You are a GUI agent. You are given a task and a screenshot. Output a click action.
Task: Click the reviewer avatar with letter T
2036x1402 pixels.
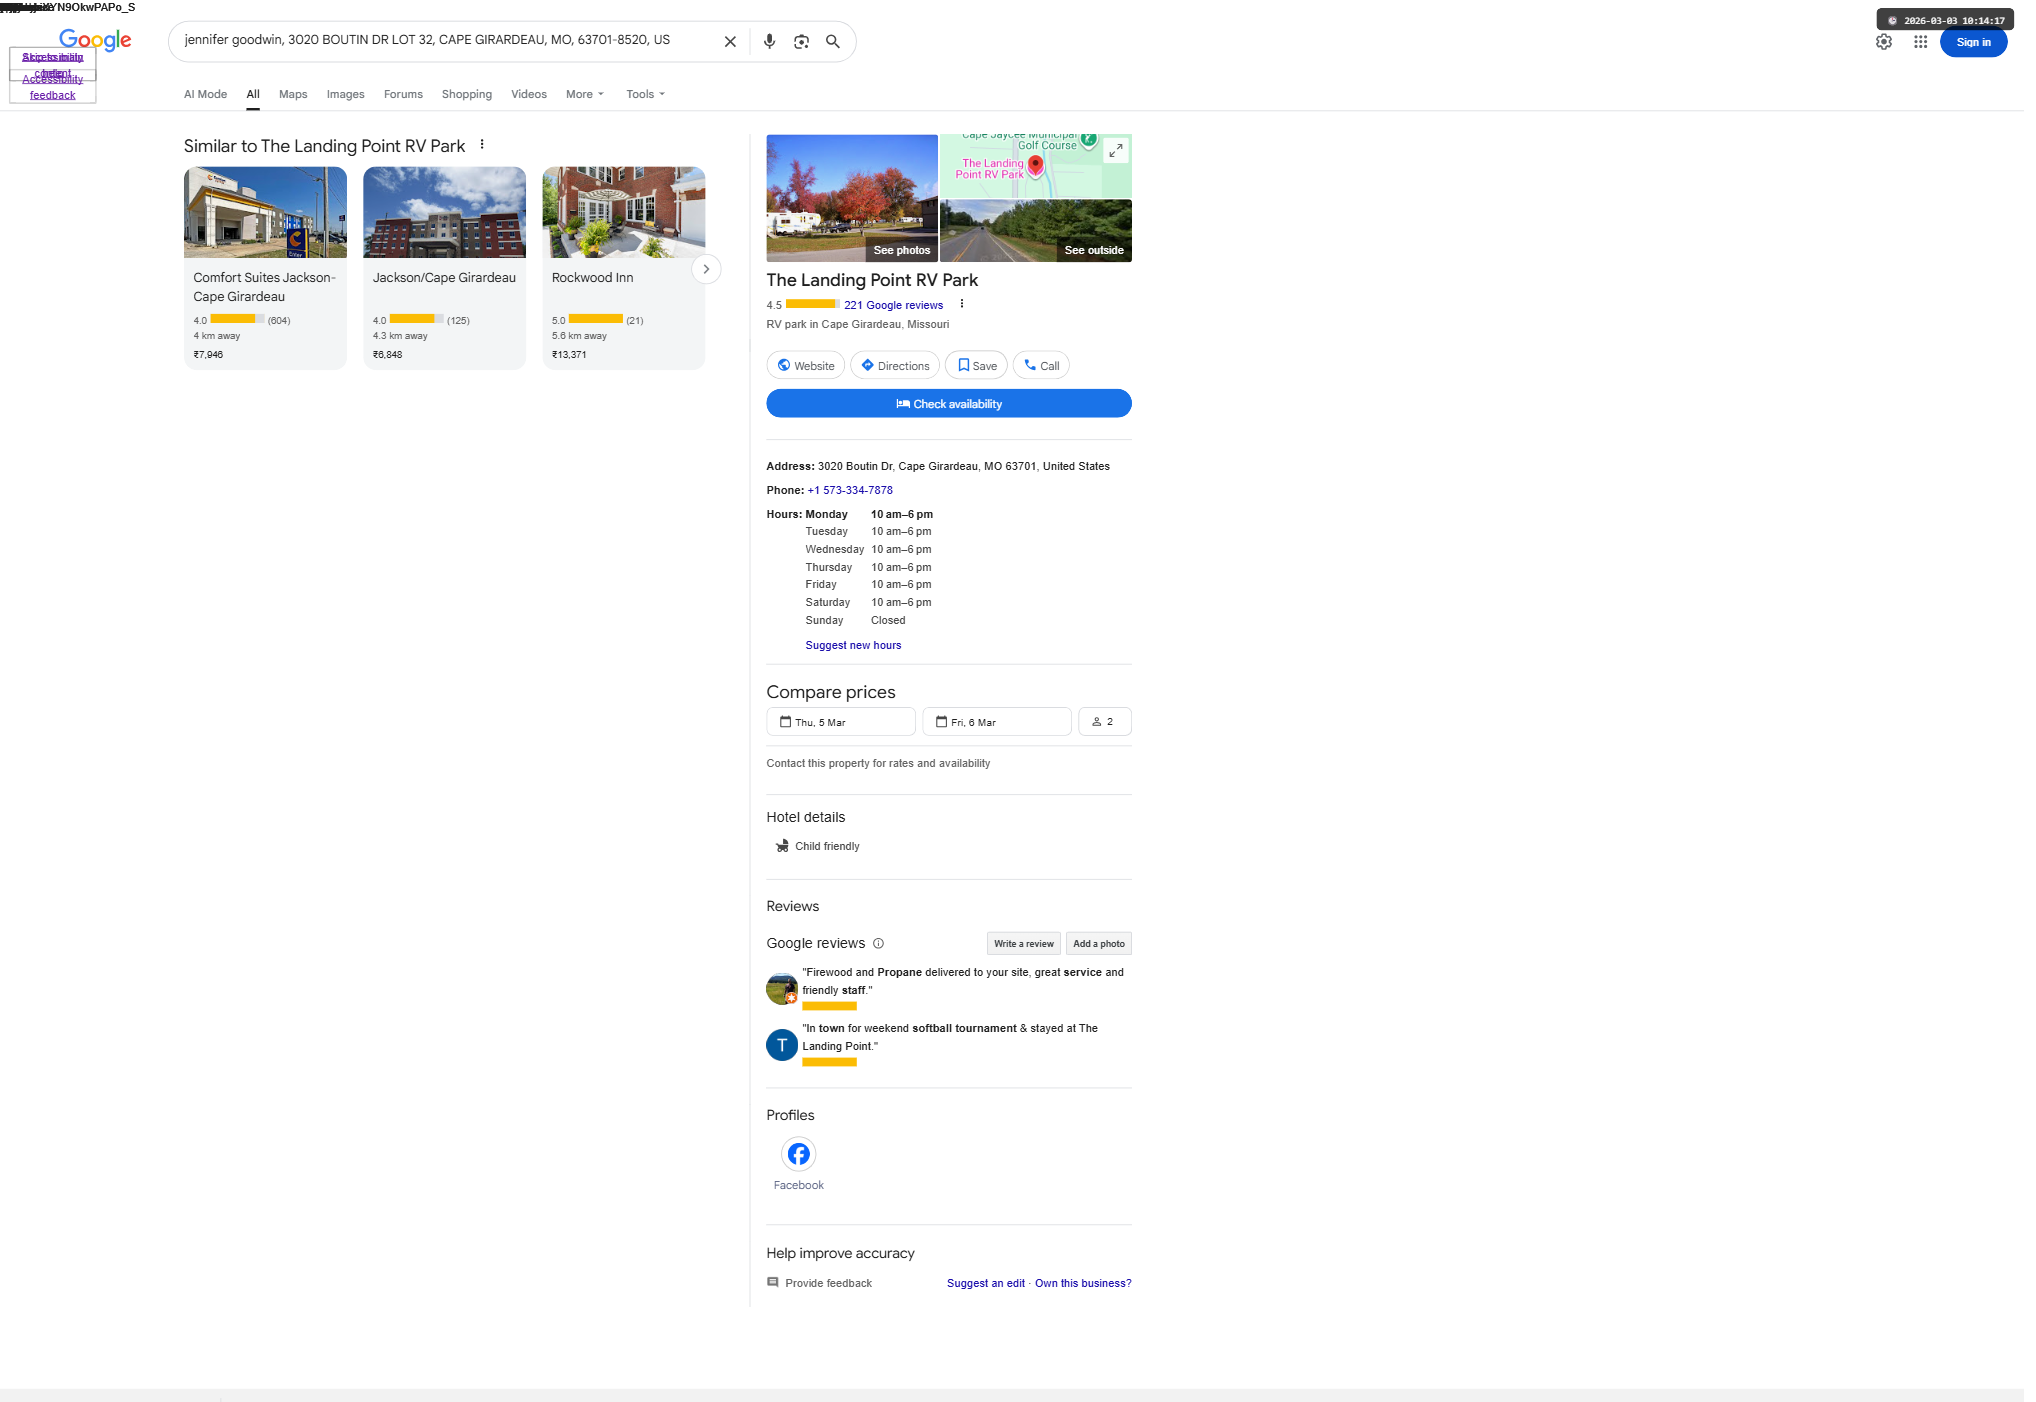[x=782, y=1045]
